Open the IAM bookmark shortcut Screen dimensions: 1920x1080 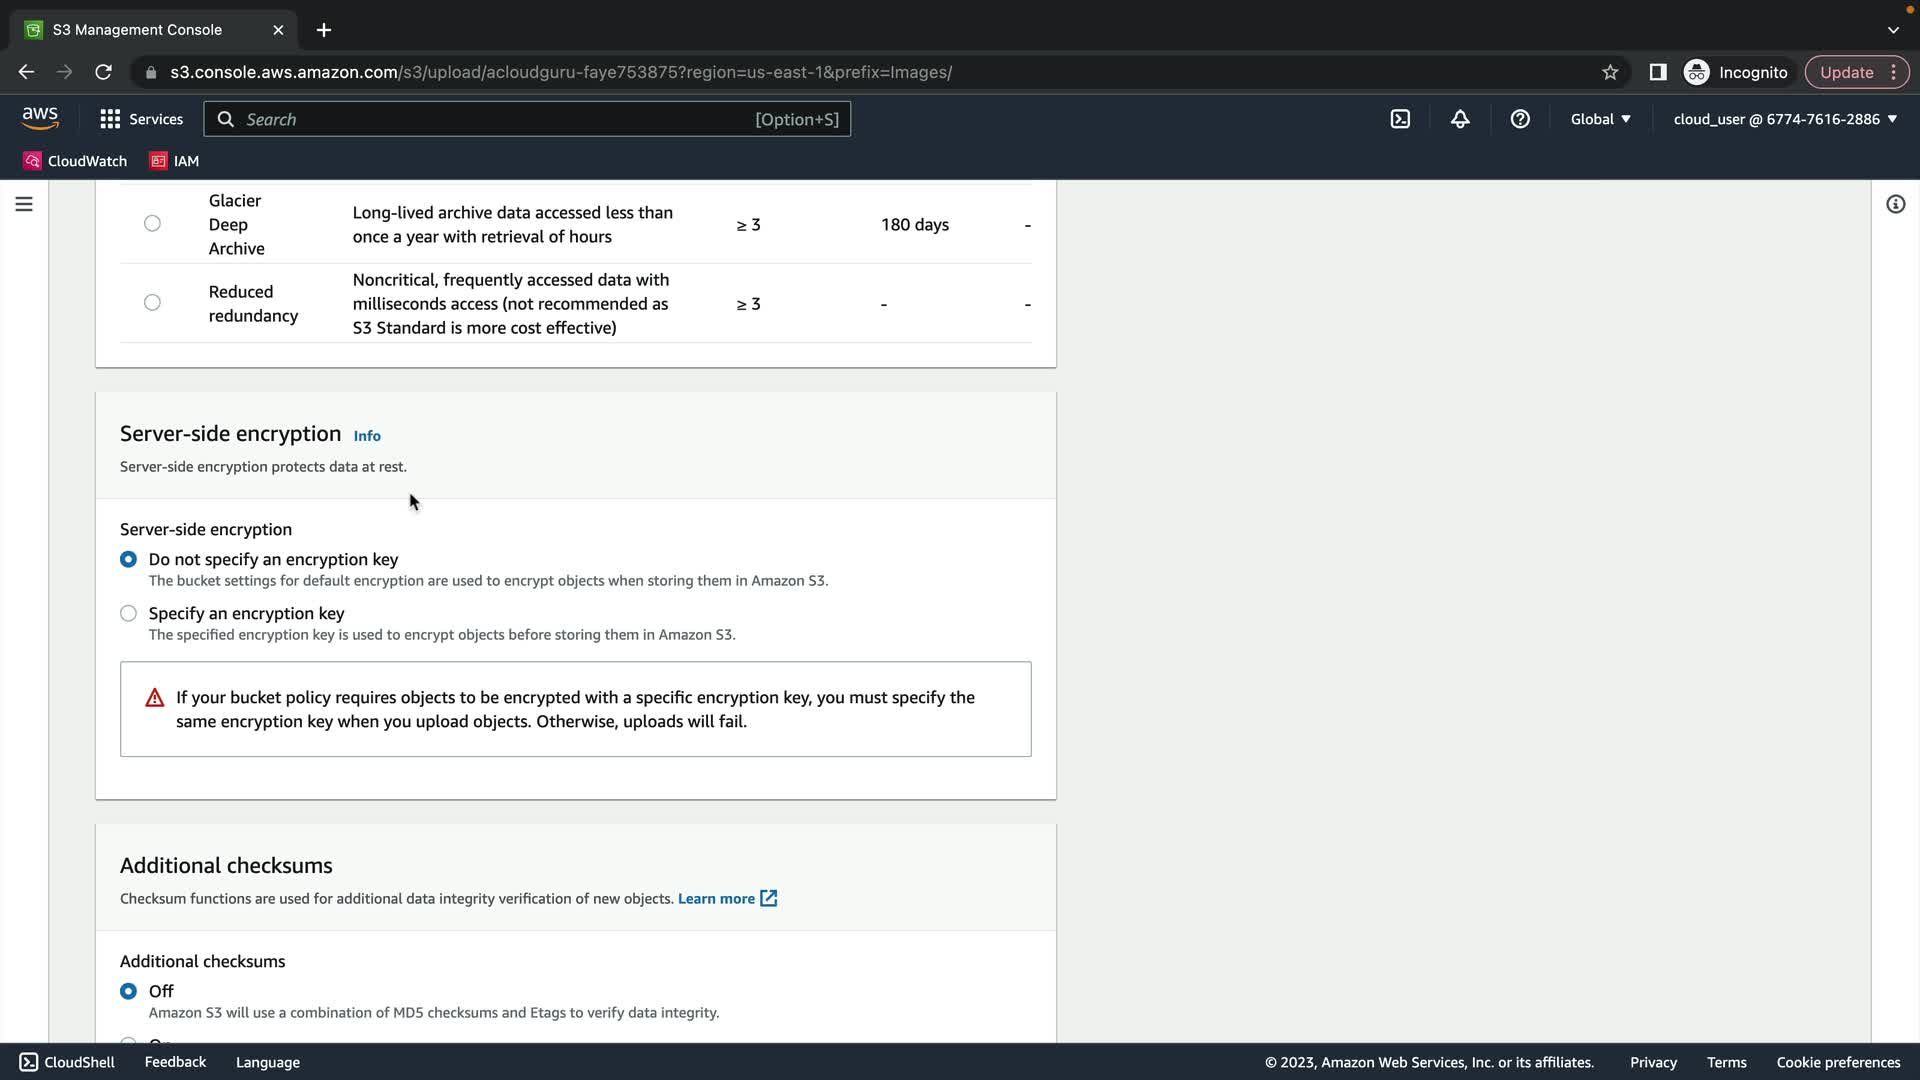click(175, 161)
